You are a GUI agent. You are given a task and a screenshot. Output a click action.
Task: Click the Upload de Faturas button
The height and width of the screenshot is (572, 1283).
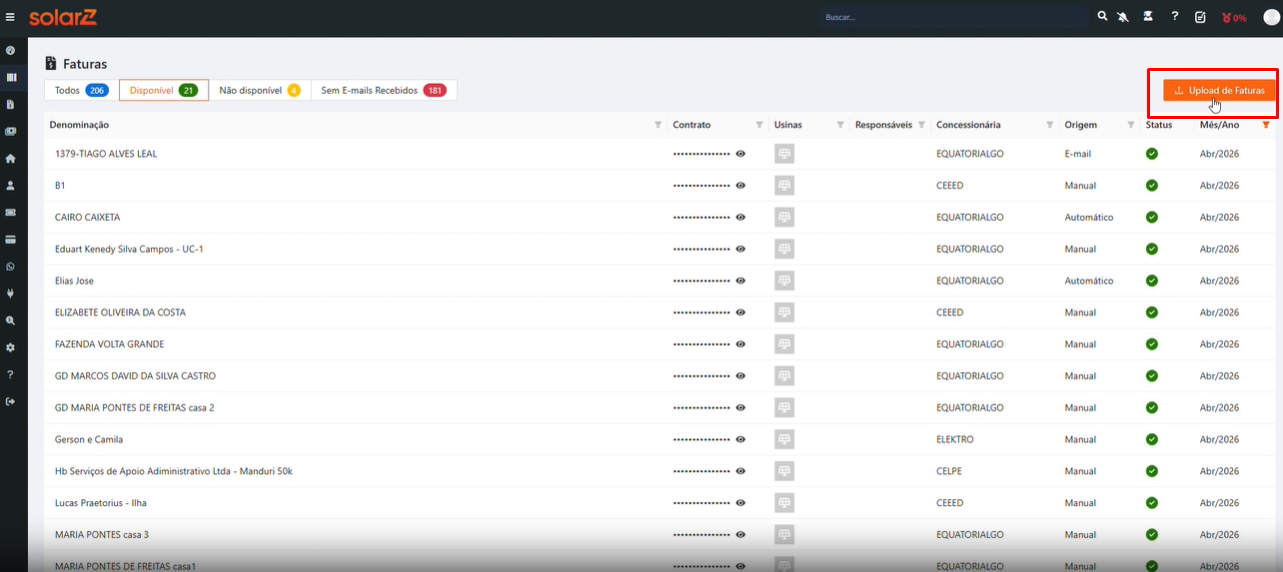[x=1219, y=91]
